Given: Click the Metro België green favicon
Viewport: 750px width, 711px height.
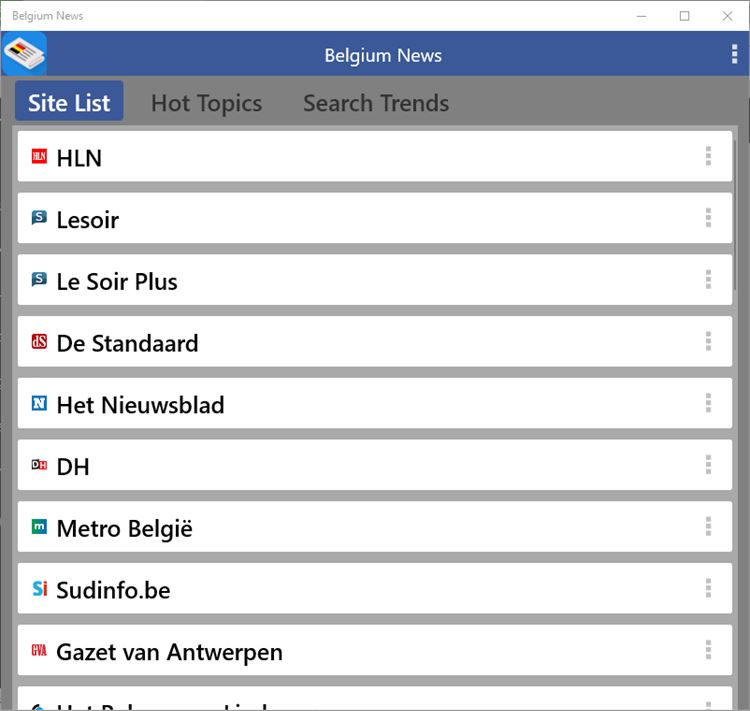Looking at the screenshot, I should [x=39, y=527].
